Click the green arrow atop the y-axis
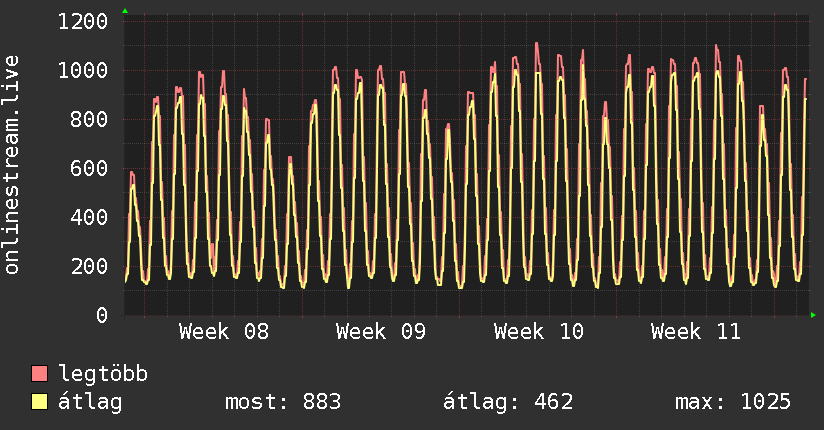824x430 pixels. click(124, 11)
